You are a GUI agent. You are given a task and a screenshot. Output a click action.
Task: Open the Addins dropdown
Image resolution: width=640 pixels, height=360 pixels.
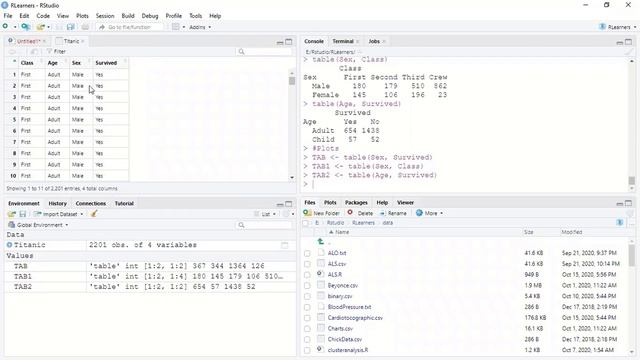200,27
